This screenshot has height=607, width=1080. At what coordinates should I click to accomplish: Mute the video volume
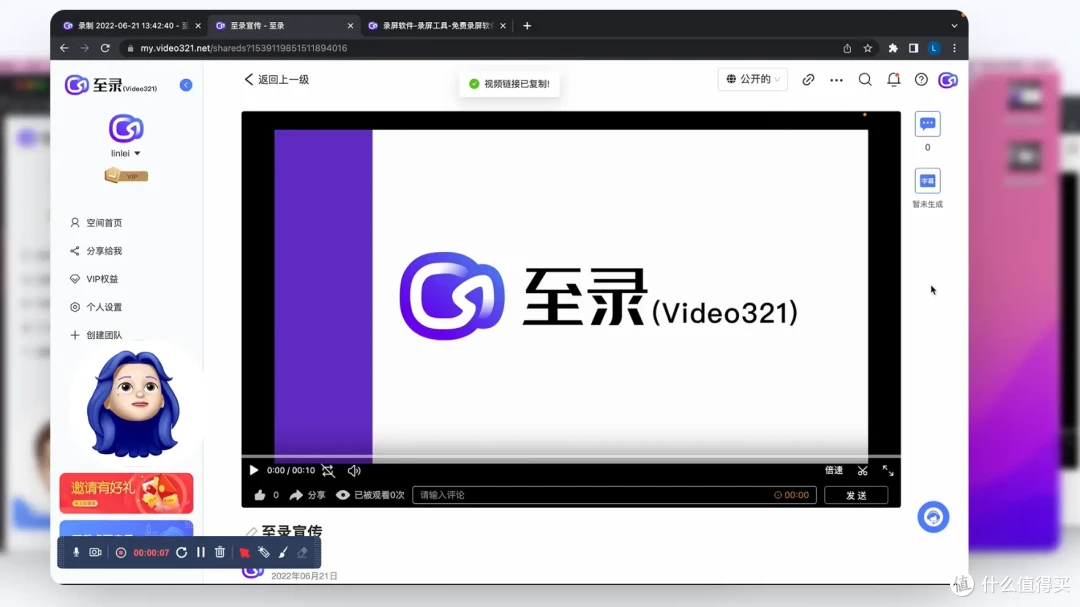pyautogui.click(x=354, y=471)
